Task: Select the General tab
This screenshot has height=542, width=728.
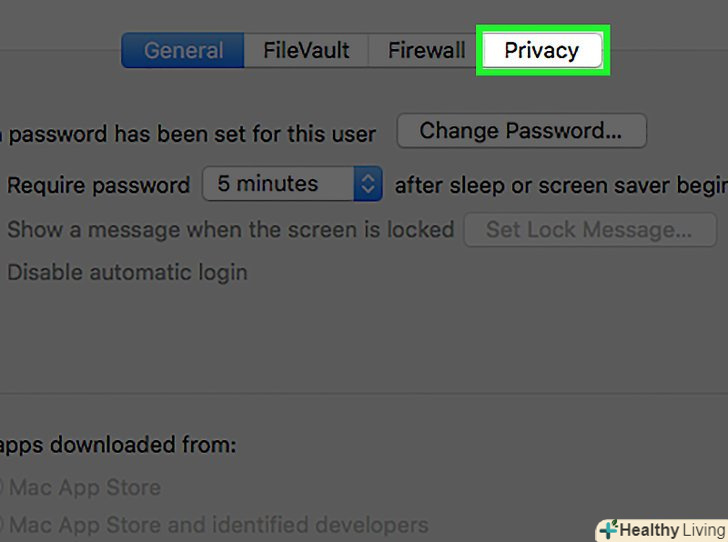Action: click(183, 50)
